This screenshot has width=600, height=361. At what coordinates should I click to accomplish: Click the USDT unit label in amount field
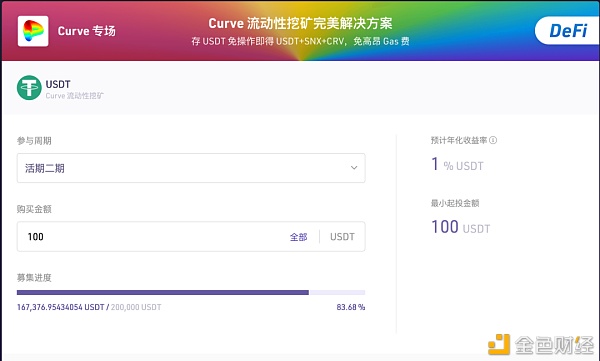pos(342,237)
